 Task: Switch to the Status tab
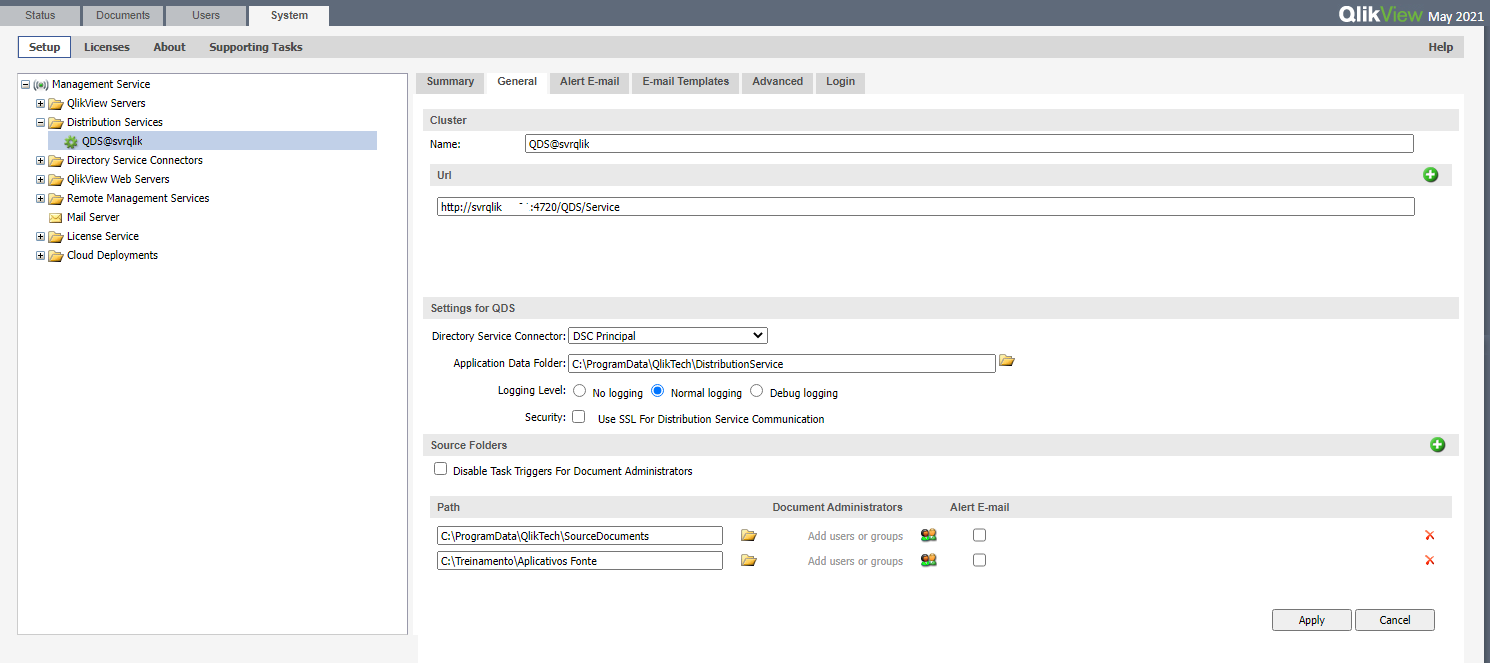pos(40,15)
